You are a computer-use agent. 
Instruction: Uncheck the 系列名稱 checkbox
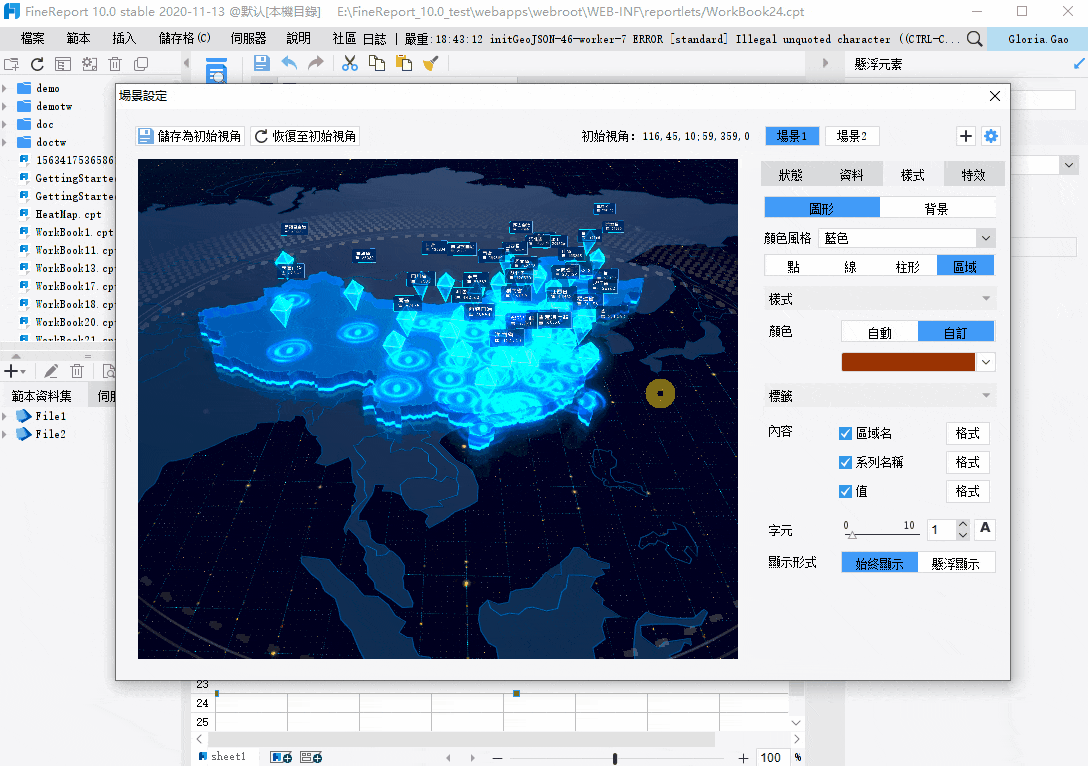(x=845, y=463)
